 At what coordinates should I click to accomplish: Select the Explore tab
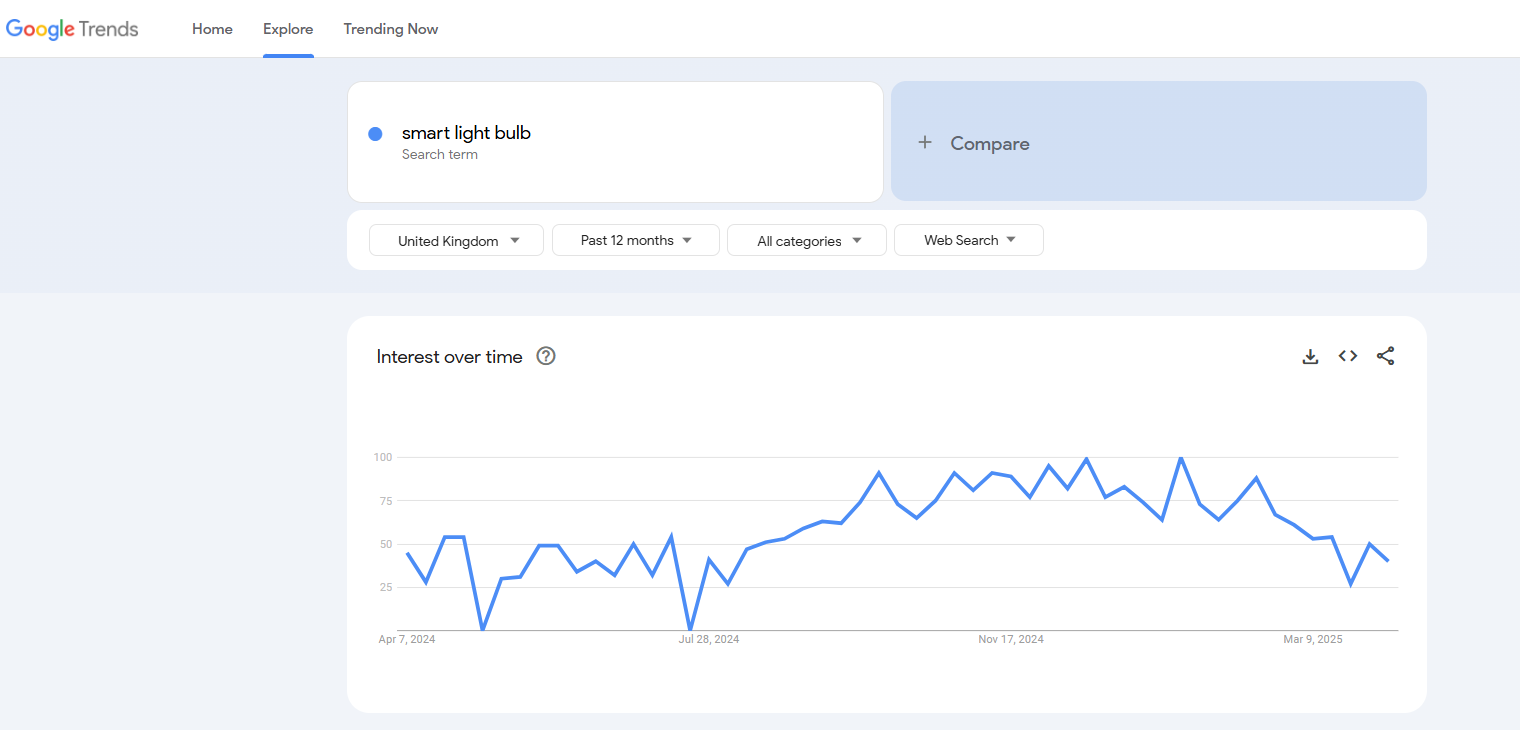[288, 29]
